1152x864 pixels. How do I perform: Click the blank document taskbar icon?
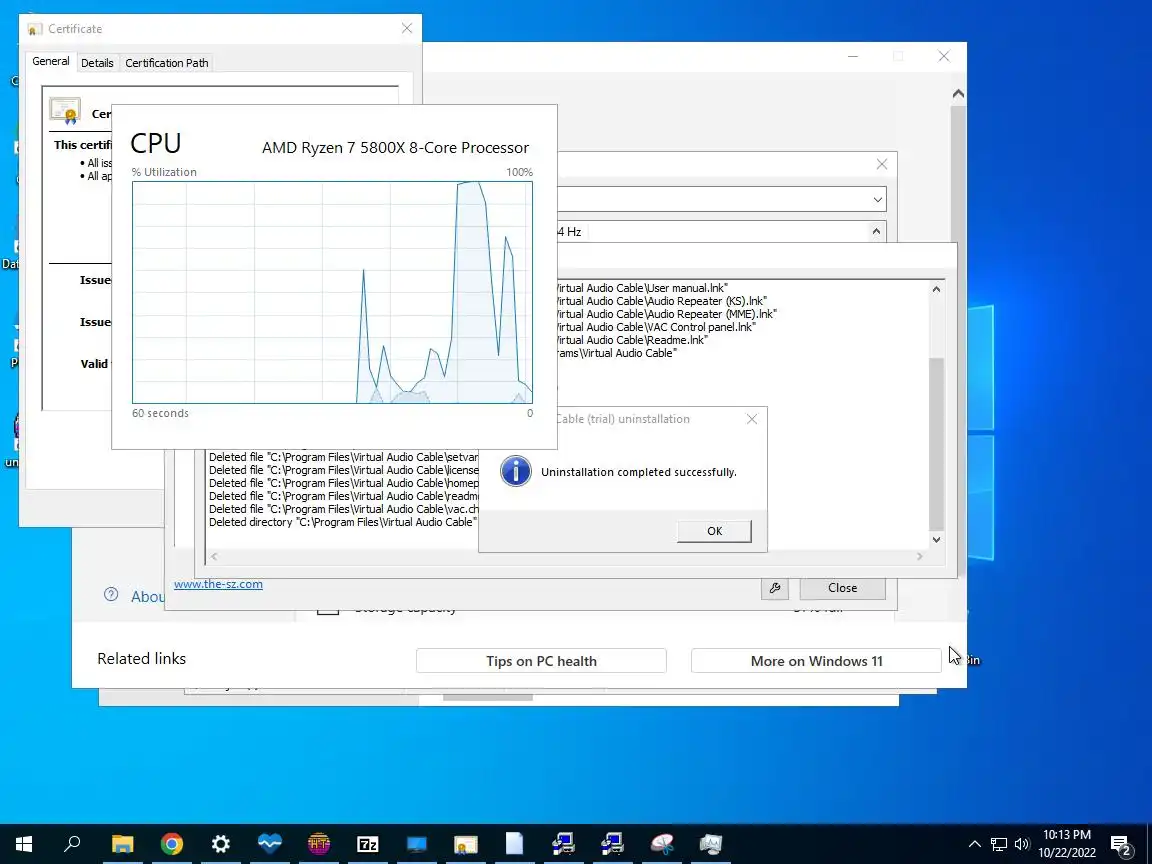[x=514, y=843]
